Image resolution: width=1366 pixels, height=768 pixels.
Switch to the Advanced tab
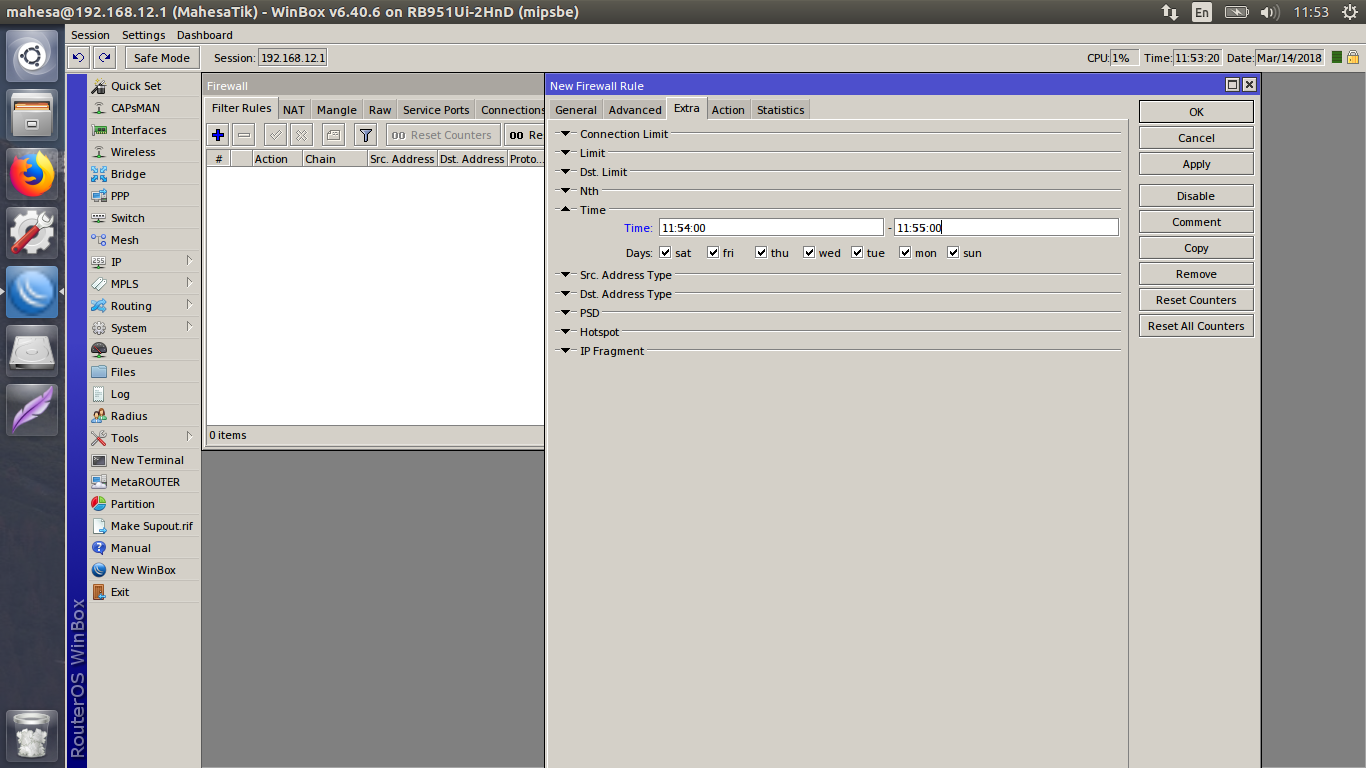(x=635, y=110)
